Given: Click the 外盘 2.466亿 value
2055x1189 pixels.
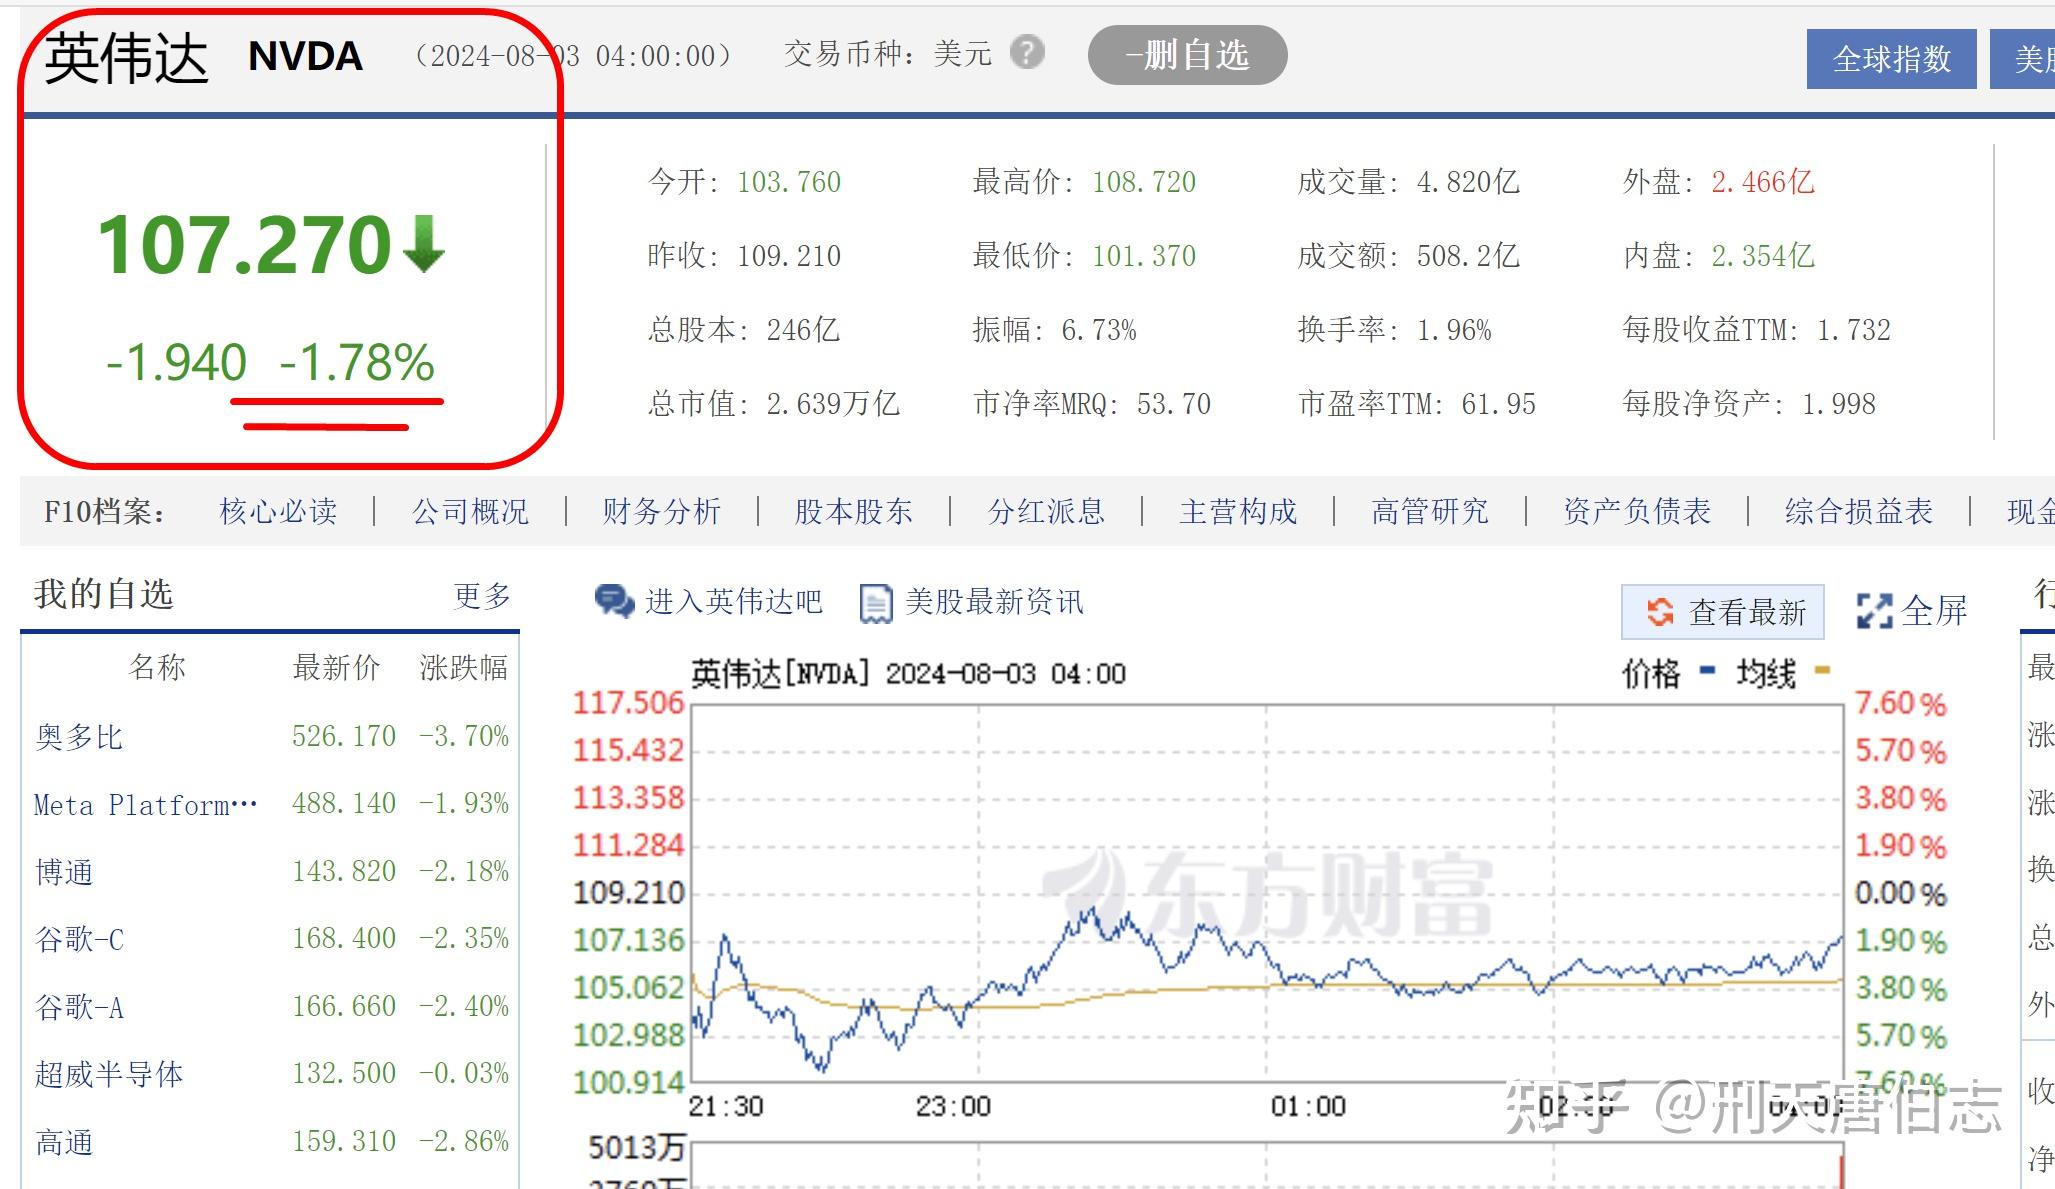Looking at the screenshot, I should coord(1763,182).
